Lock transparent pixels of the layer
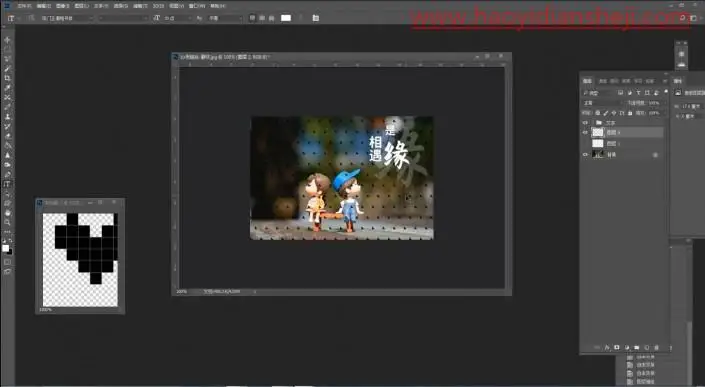This screenshot has width=705, height=387. click(x=598, y=113)
